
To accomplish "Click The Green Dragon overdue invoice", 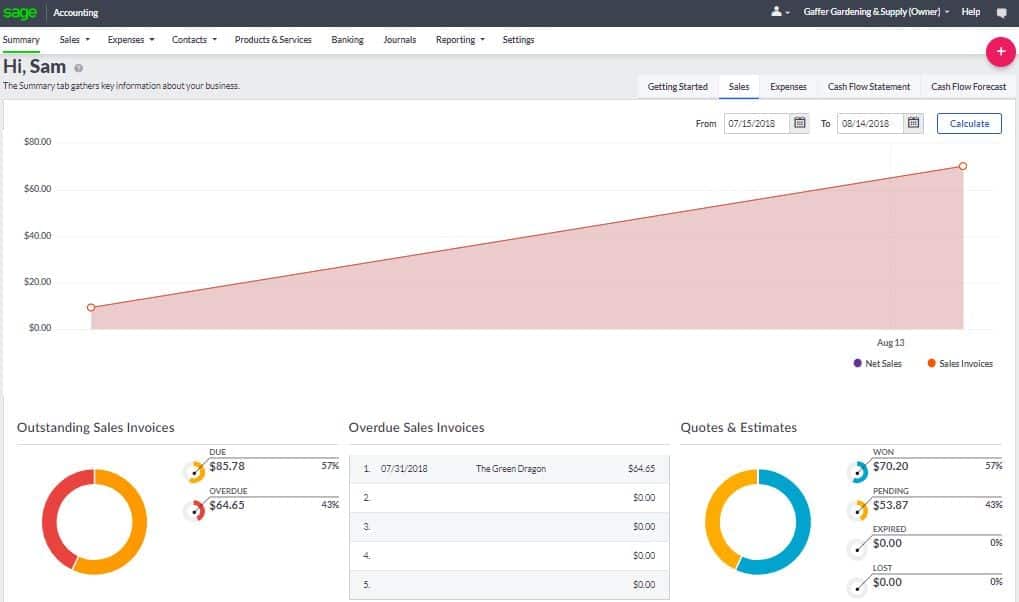I will click(511, 469).
